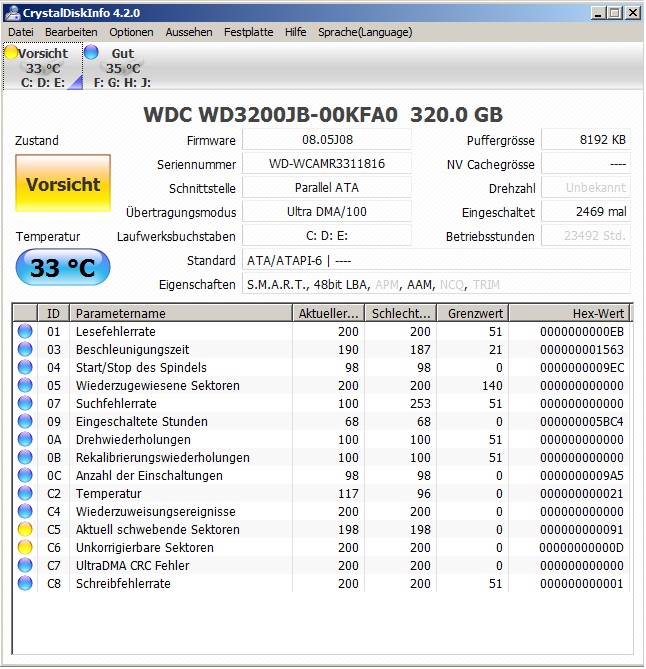
Task: Open the Sprache(Language) menu
Action: pos(365,32)
